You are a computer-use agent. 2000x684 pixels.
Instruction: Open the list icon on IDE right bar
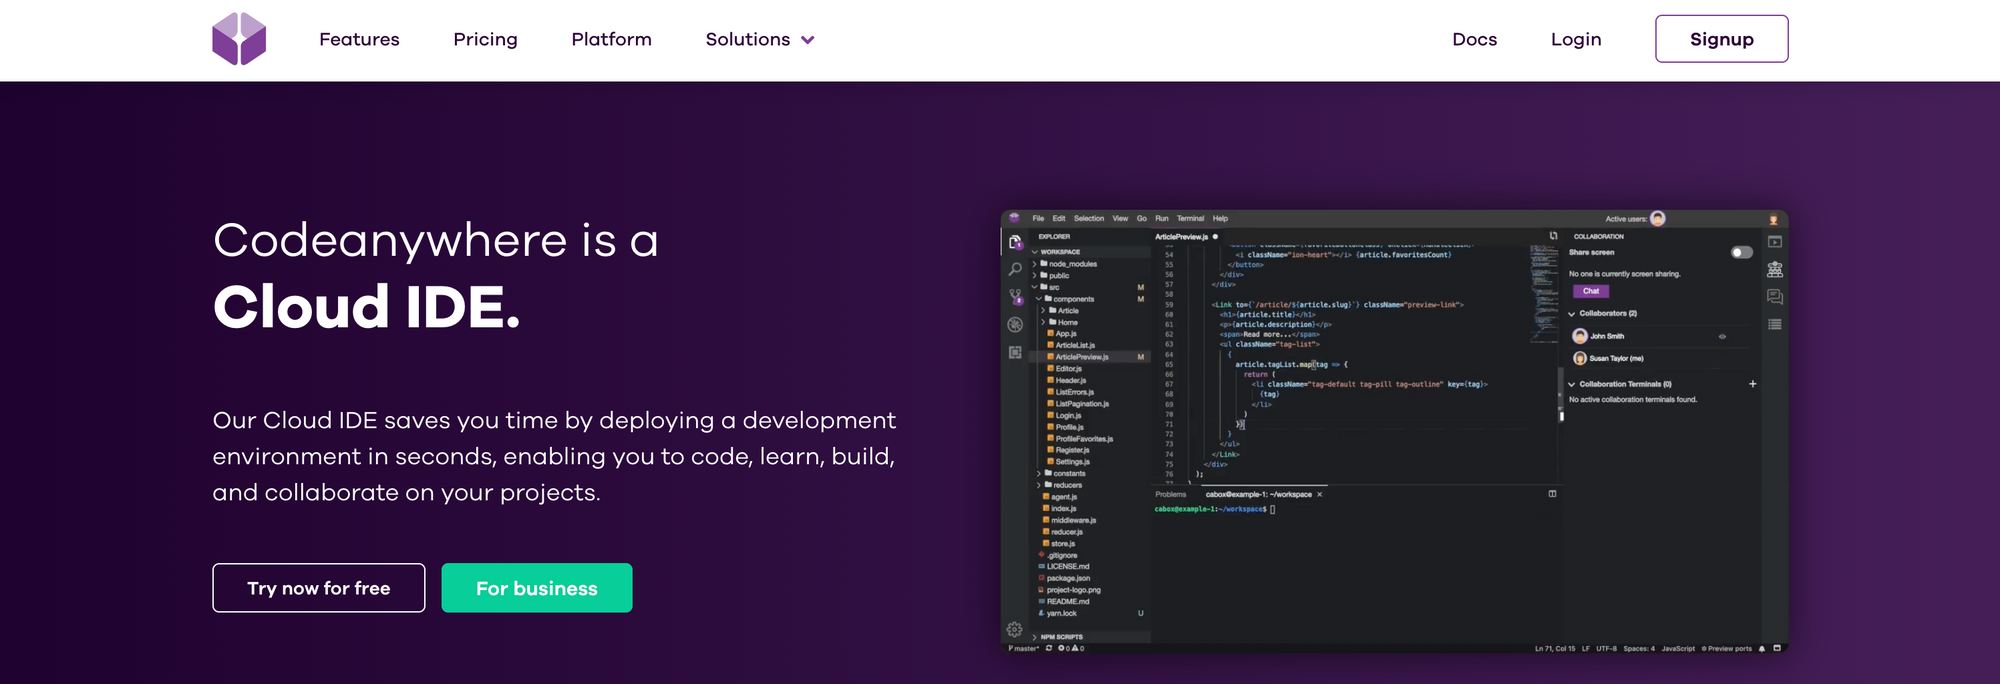1775,324
